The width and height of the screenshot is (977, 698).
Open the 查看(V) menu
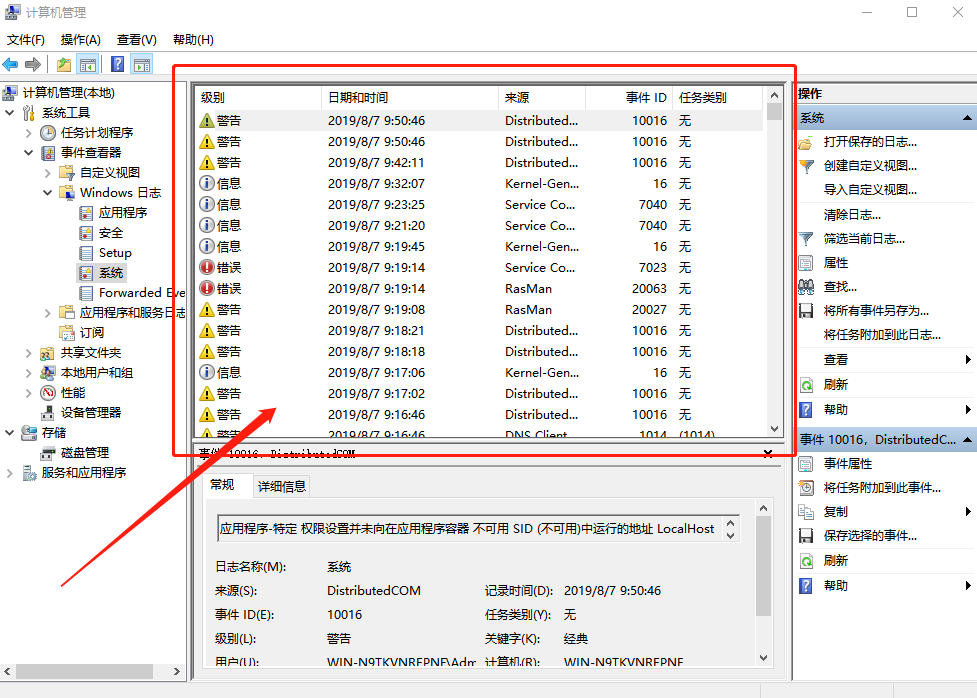coord(136,39)
